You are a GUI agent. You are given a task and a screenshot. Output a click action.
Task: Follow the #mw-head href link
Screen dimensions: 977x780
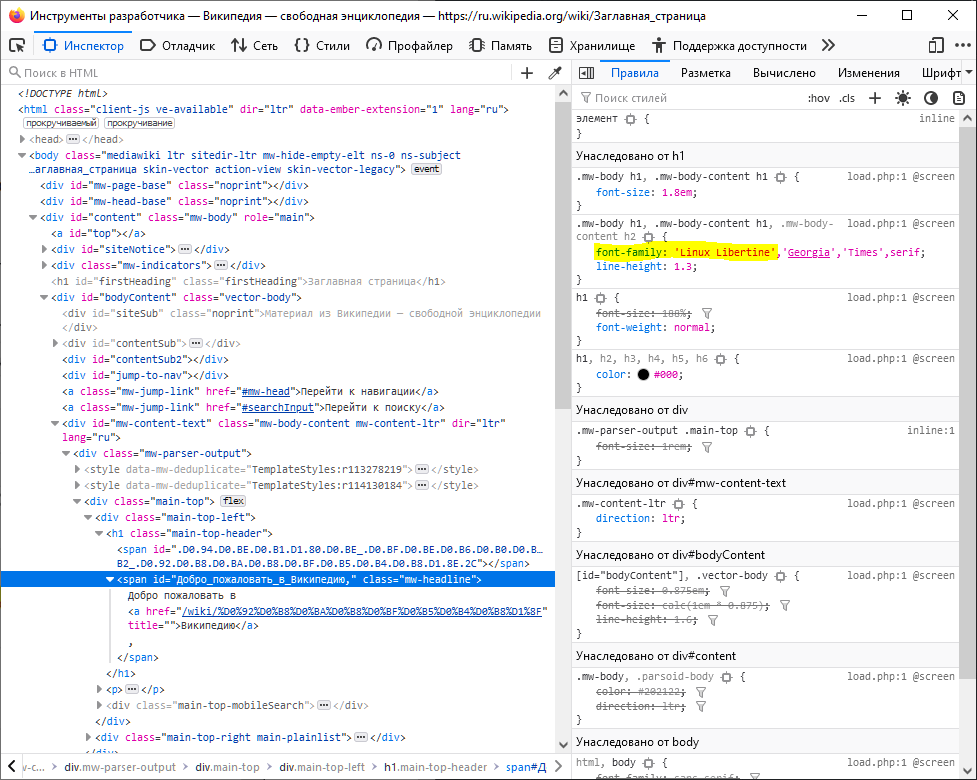(265, 392)
